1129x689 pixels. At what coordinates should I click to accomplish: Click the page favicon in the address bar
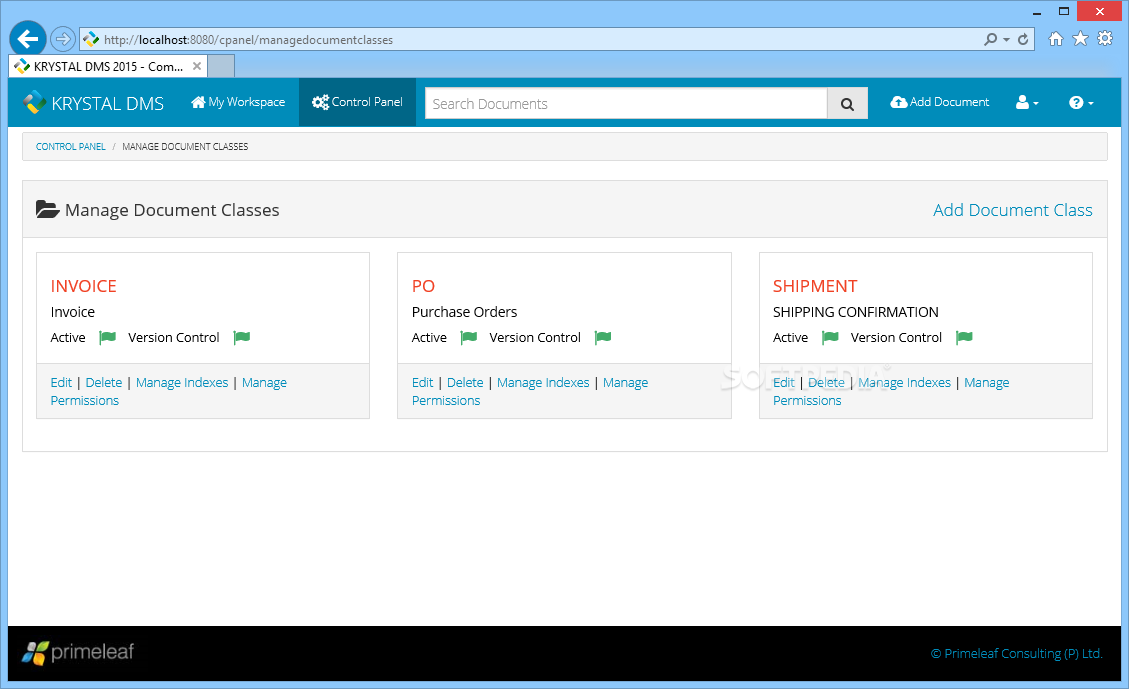click(x=91, y=40)
